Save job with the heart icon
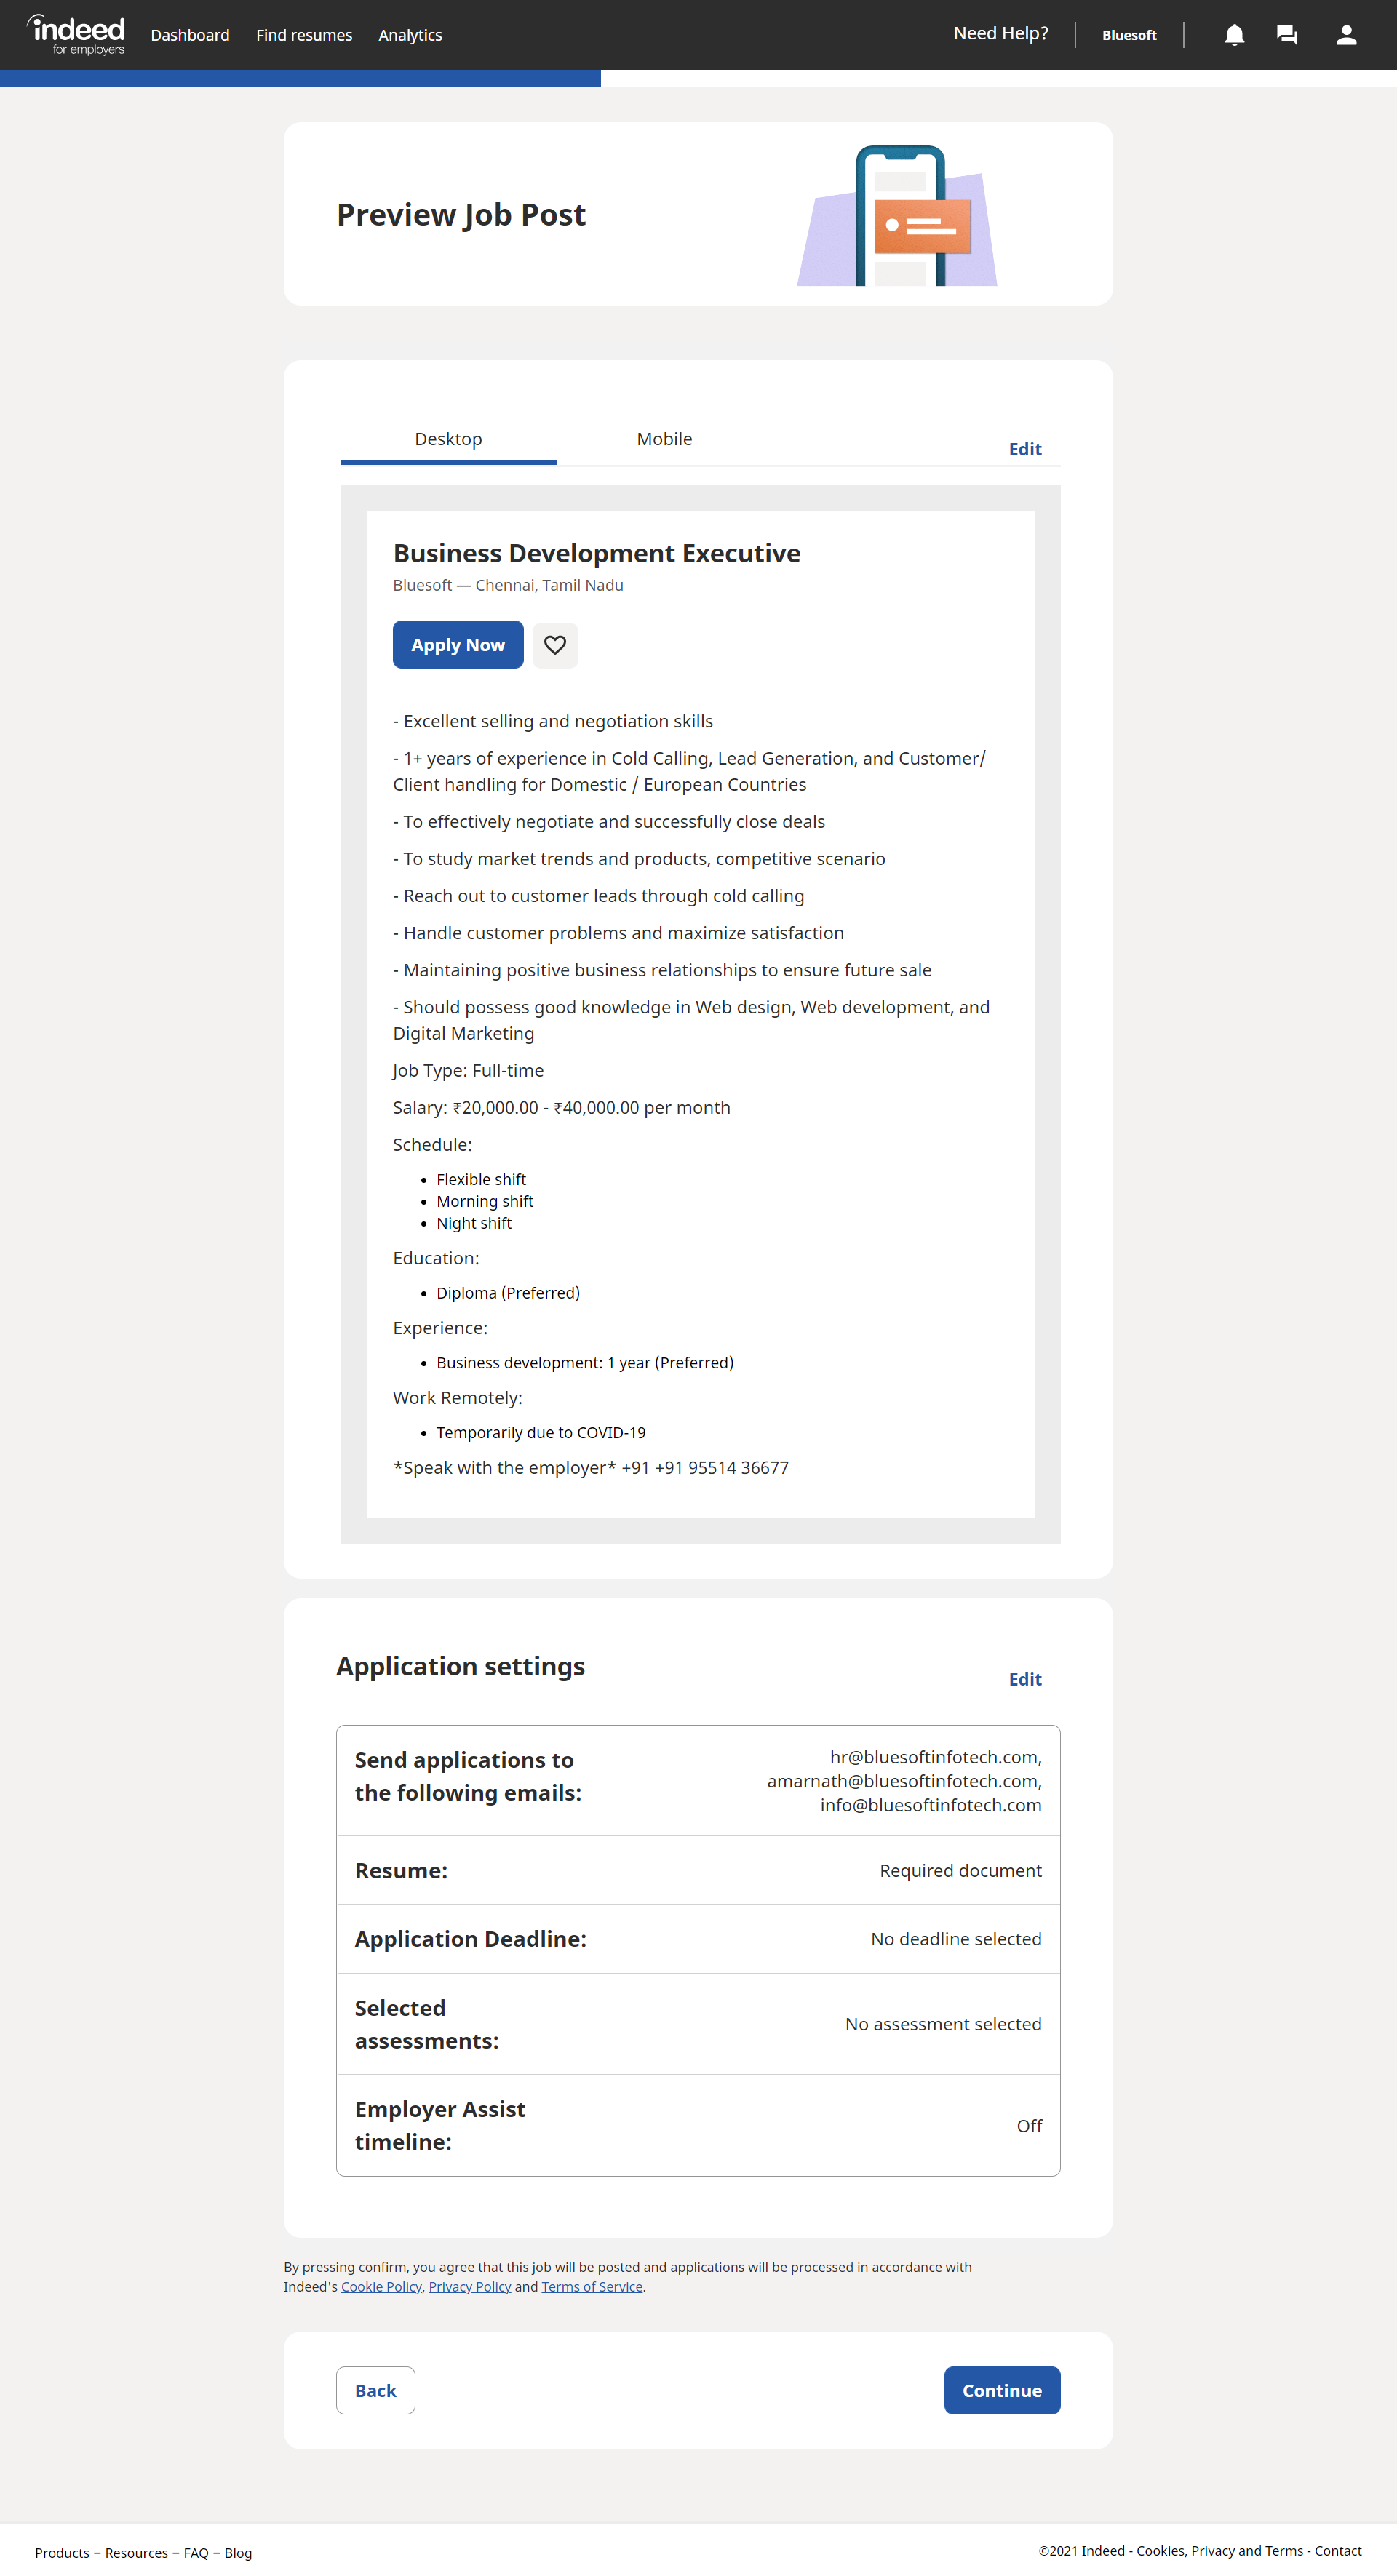Viewport: 1397px width, 2576px height. [x=555, y=645]
